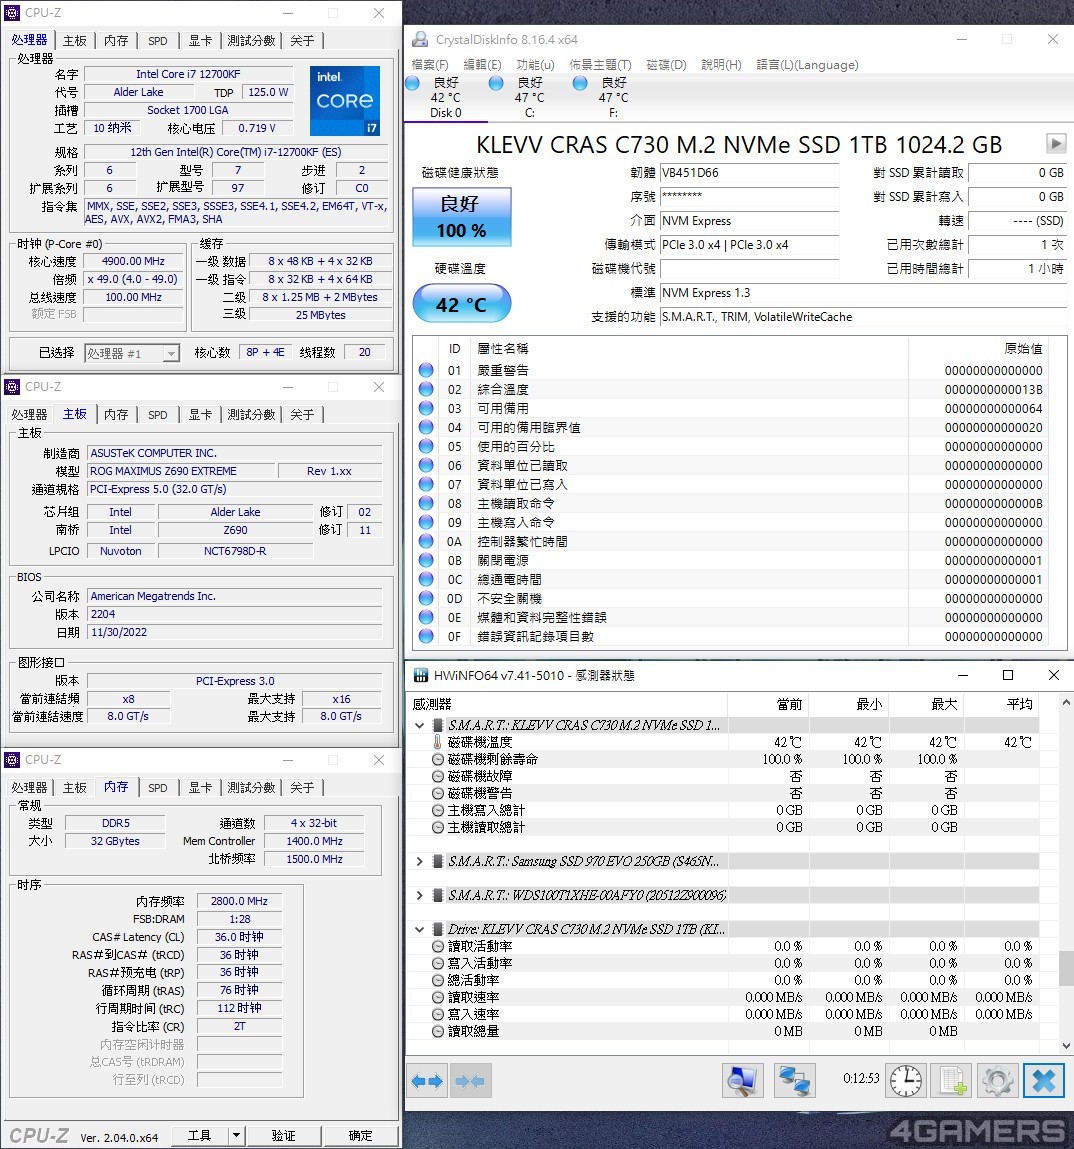1074x1149 pixels.
Task: Click the gauge icon beside 磁碟機剩餘壽命
Action: point(438,759)
